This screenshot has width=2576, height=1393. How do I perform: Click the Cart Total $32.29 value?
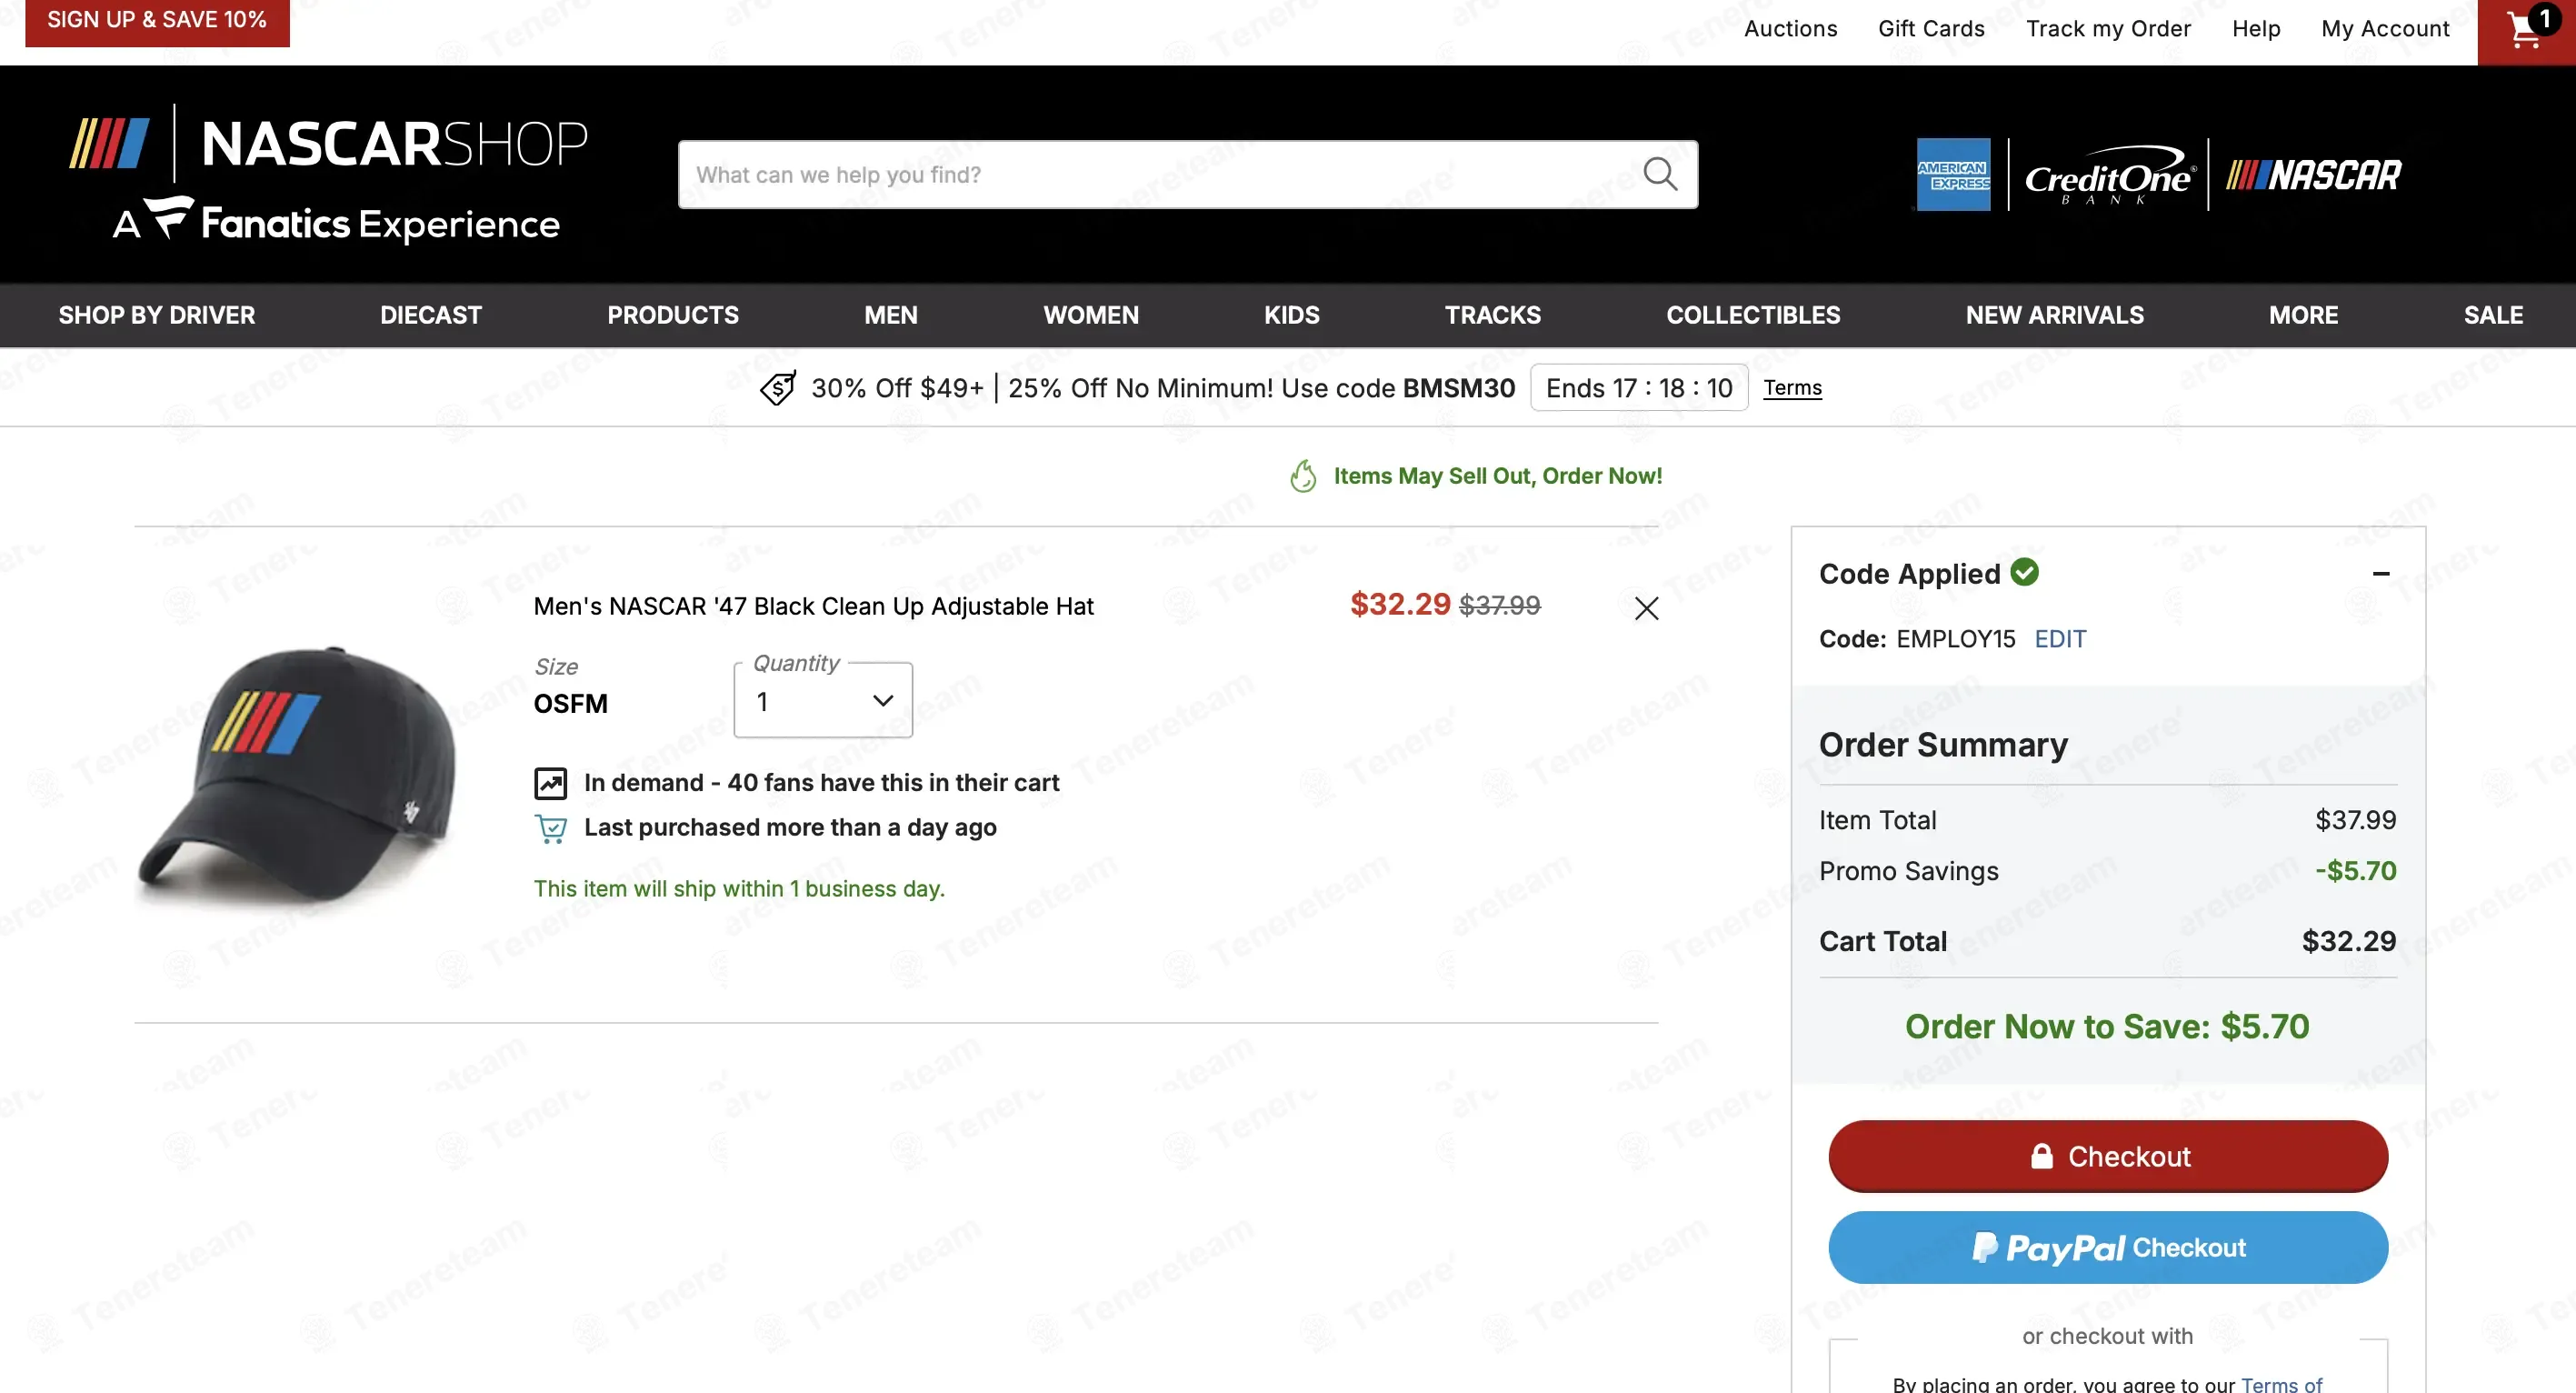pyautogui.click(x=2348, y=941)
